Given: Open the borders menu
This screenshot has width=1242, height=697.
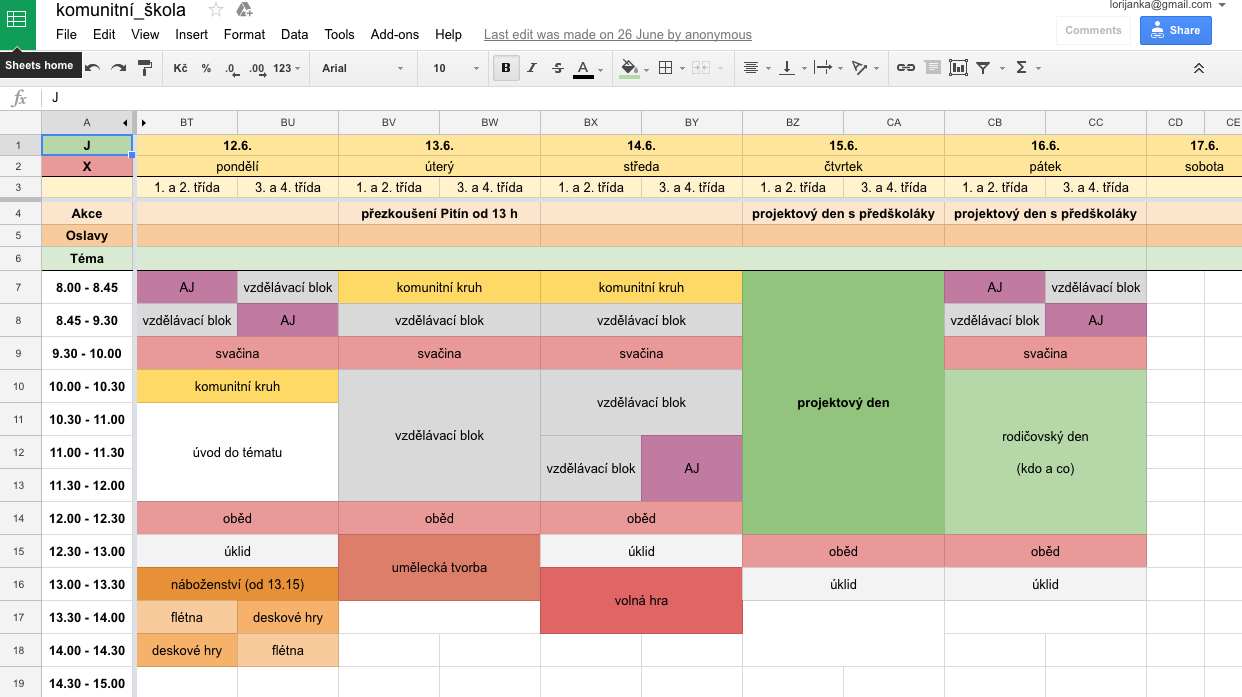Looking at the screenshot, I should [669, 68].
